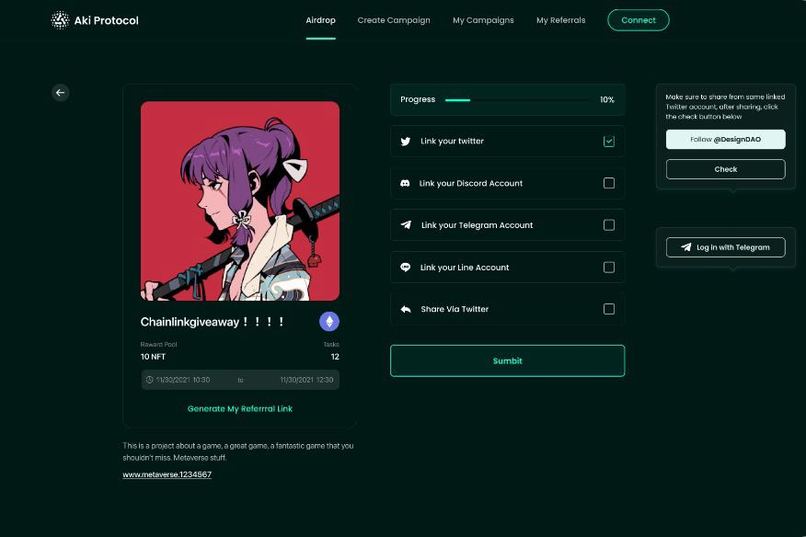Click the 10 NFT reward value
This screenshot has width=806, height=537.
153,357
